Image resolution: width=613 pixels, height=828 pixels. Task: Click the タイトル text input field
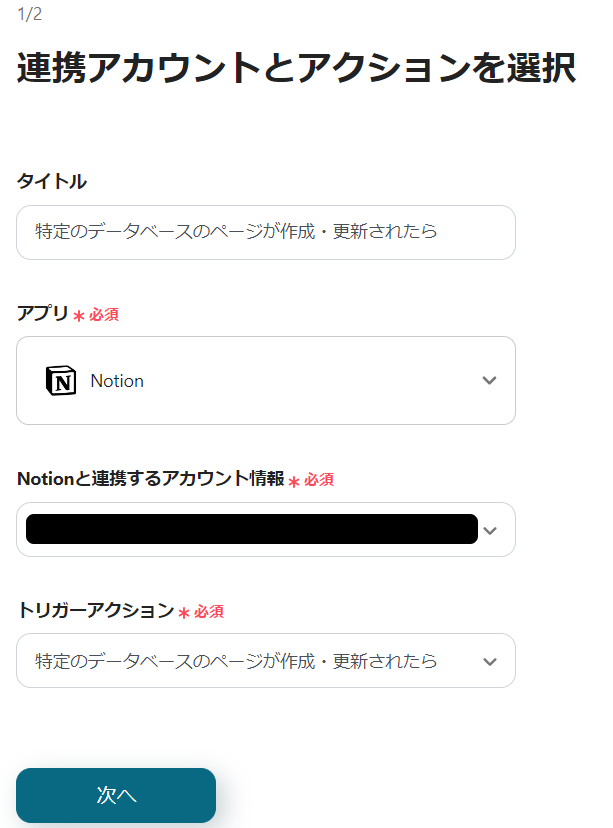(x=266, y=232)
